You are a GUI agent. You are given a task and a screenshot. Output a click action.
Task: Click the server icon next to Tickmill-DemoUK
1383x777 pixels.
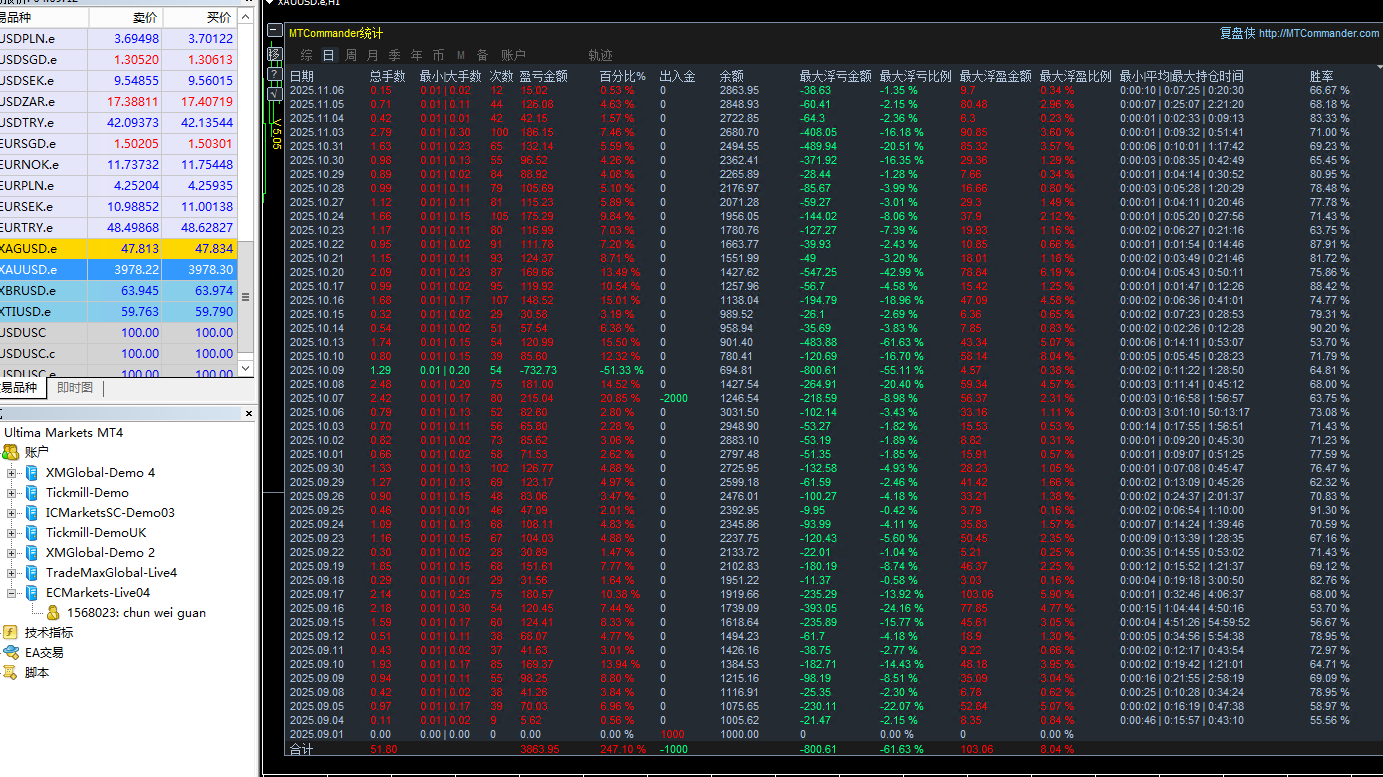click(32, 532)
